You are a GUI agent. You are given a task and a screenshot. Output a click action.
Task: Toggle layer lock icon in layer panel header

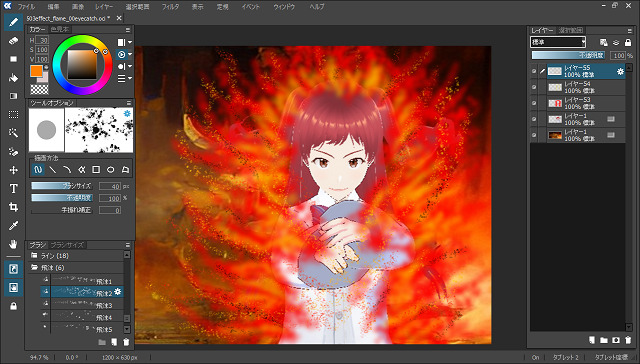point(628,42)
